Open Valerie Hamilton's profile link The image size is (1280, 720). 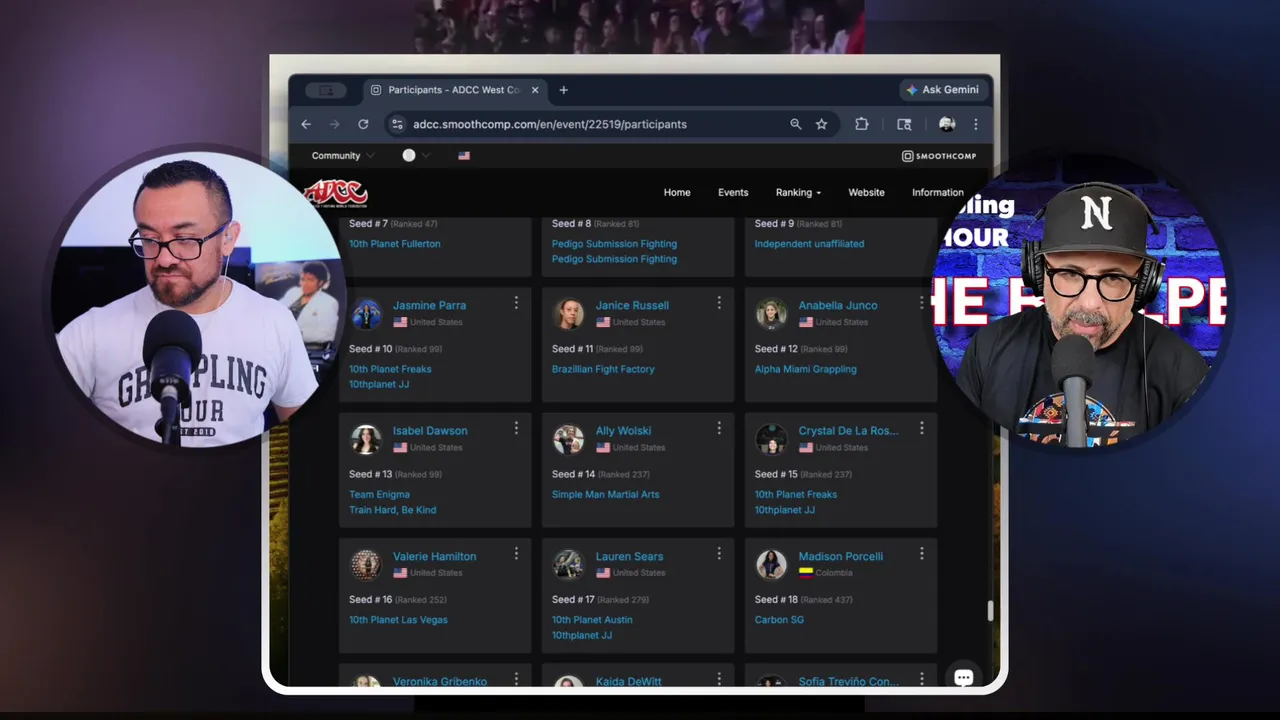(x=434, y=557)
